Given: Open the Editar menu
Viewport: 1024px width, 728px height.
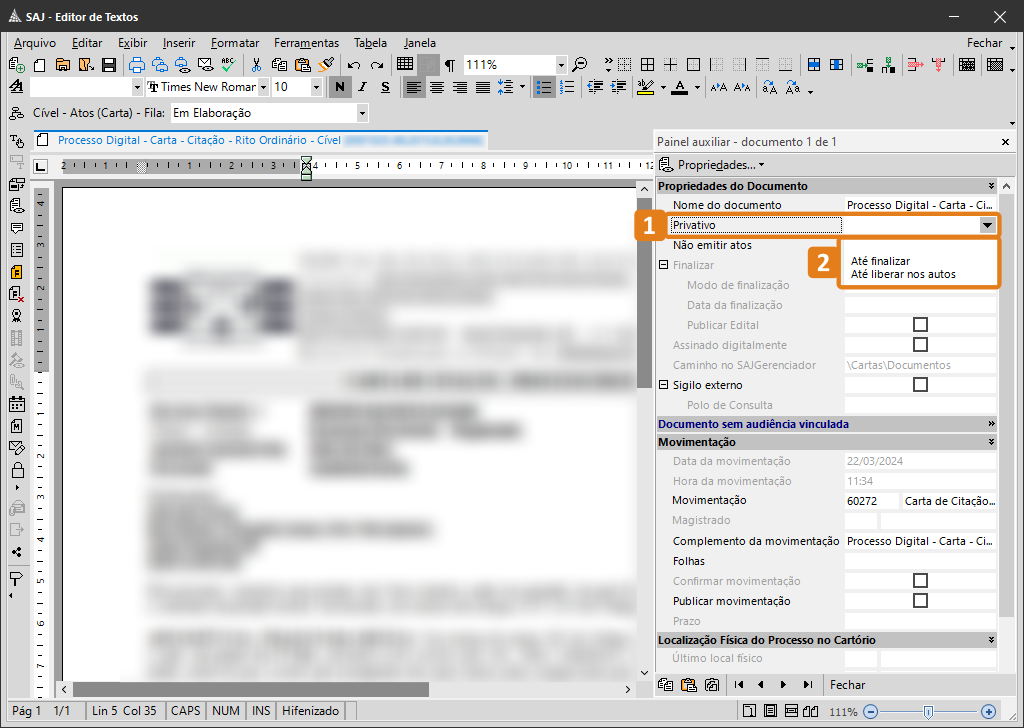Looking at the screenshot, I should 87,43.
